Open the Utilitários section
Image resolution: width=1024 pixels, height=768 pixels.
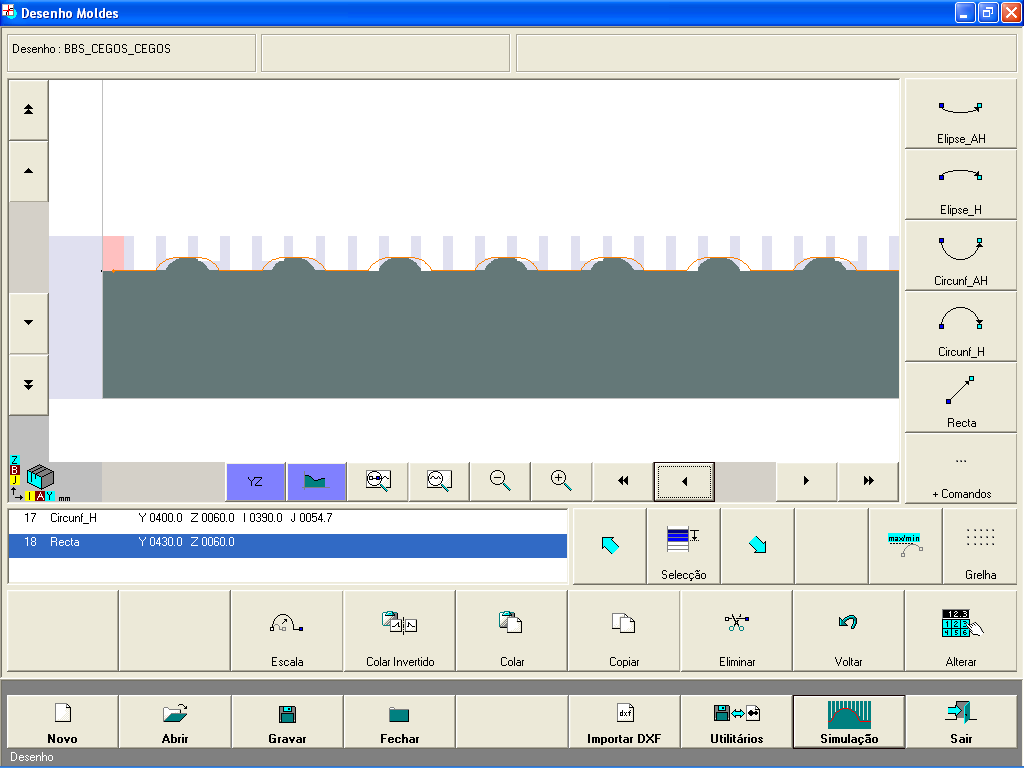click(737, 722)
